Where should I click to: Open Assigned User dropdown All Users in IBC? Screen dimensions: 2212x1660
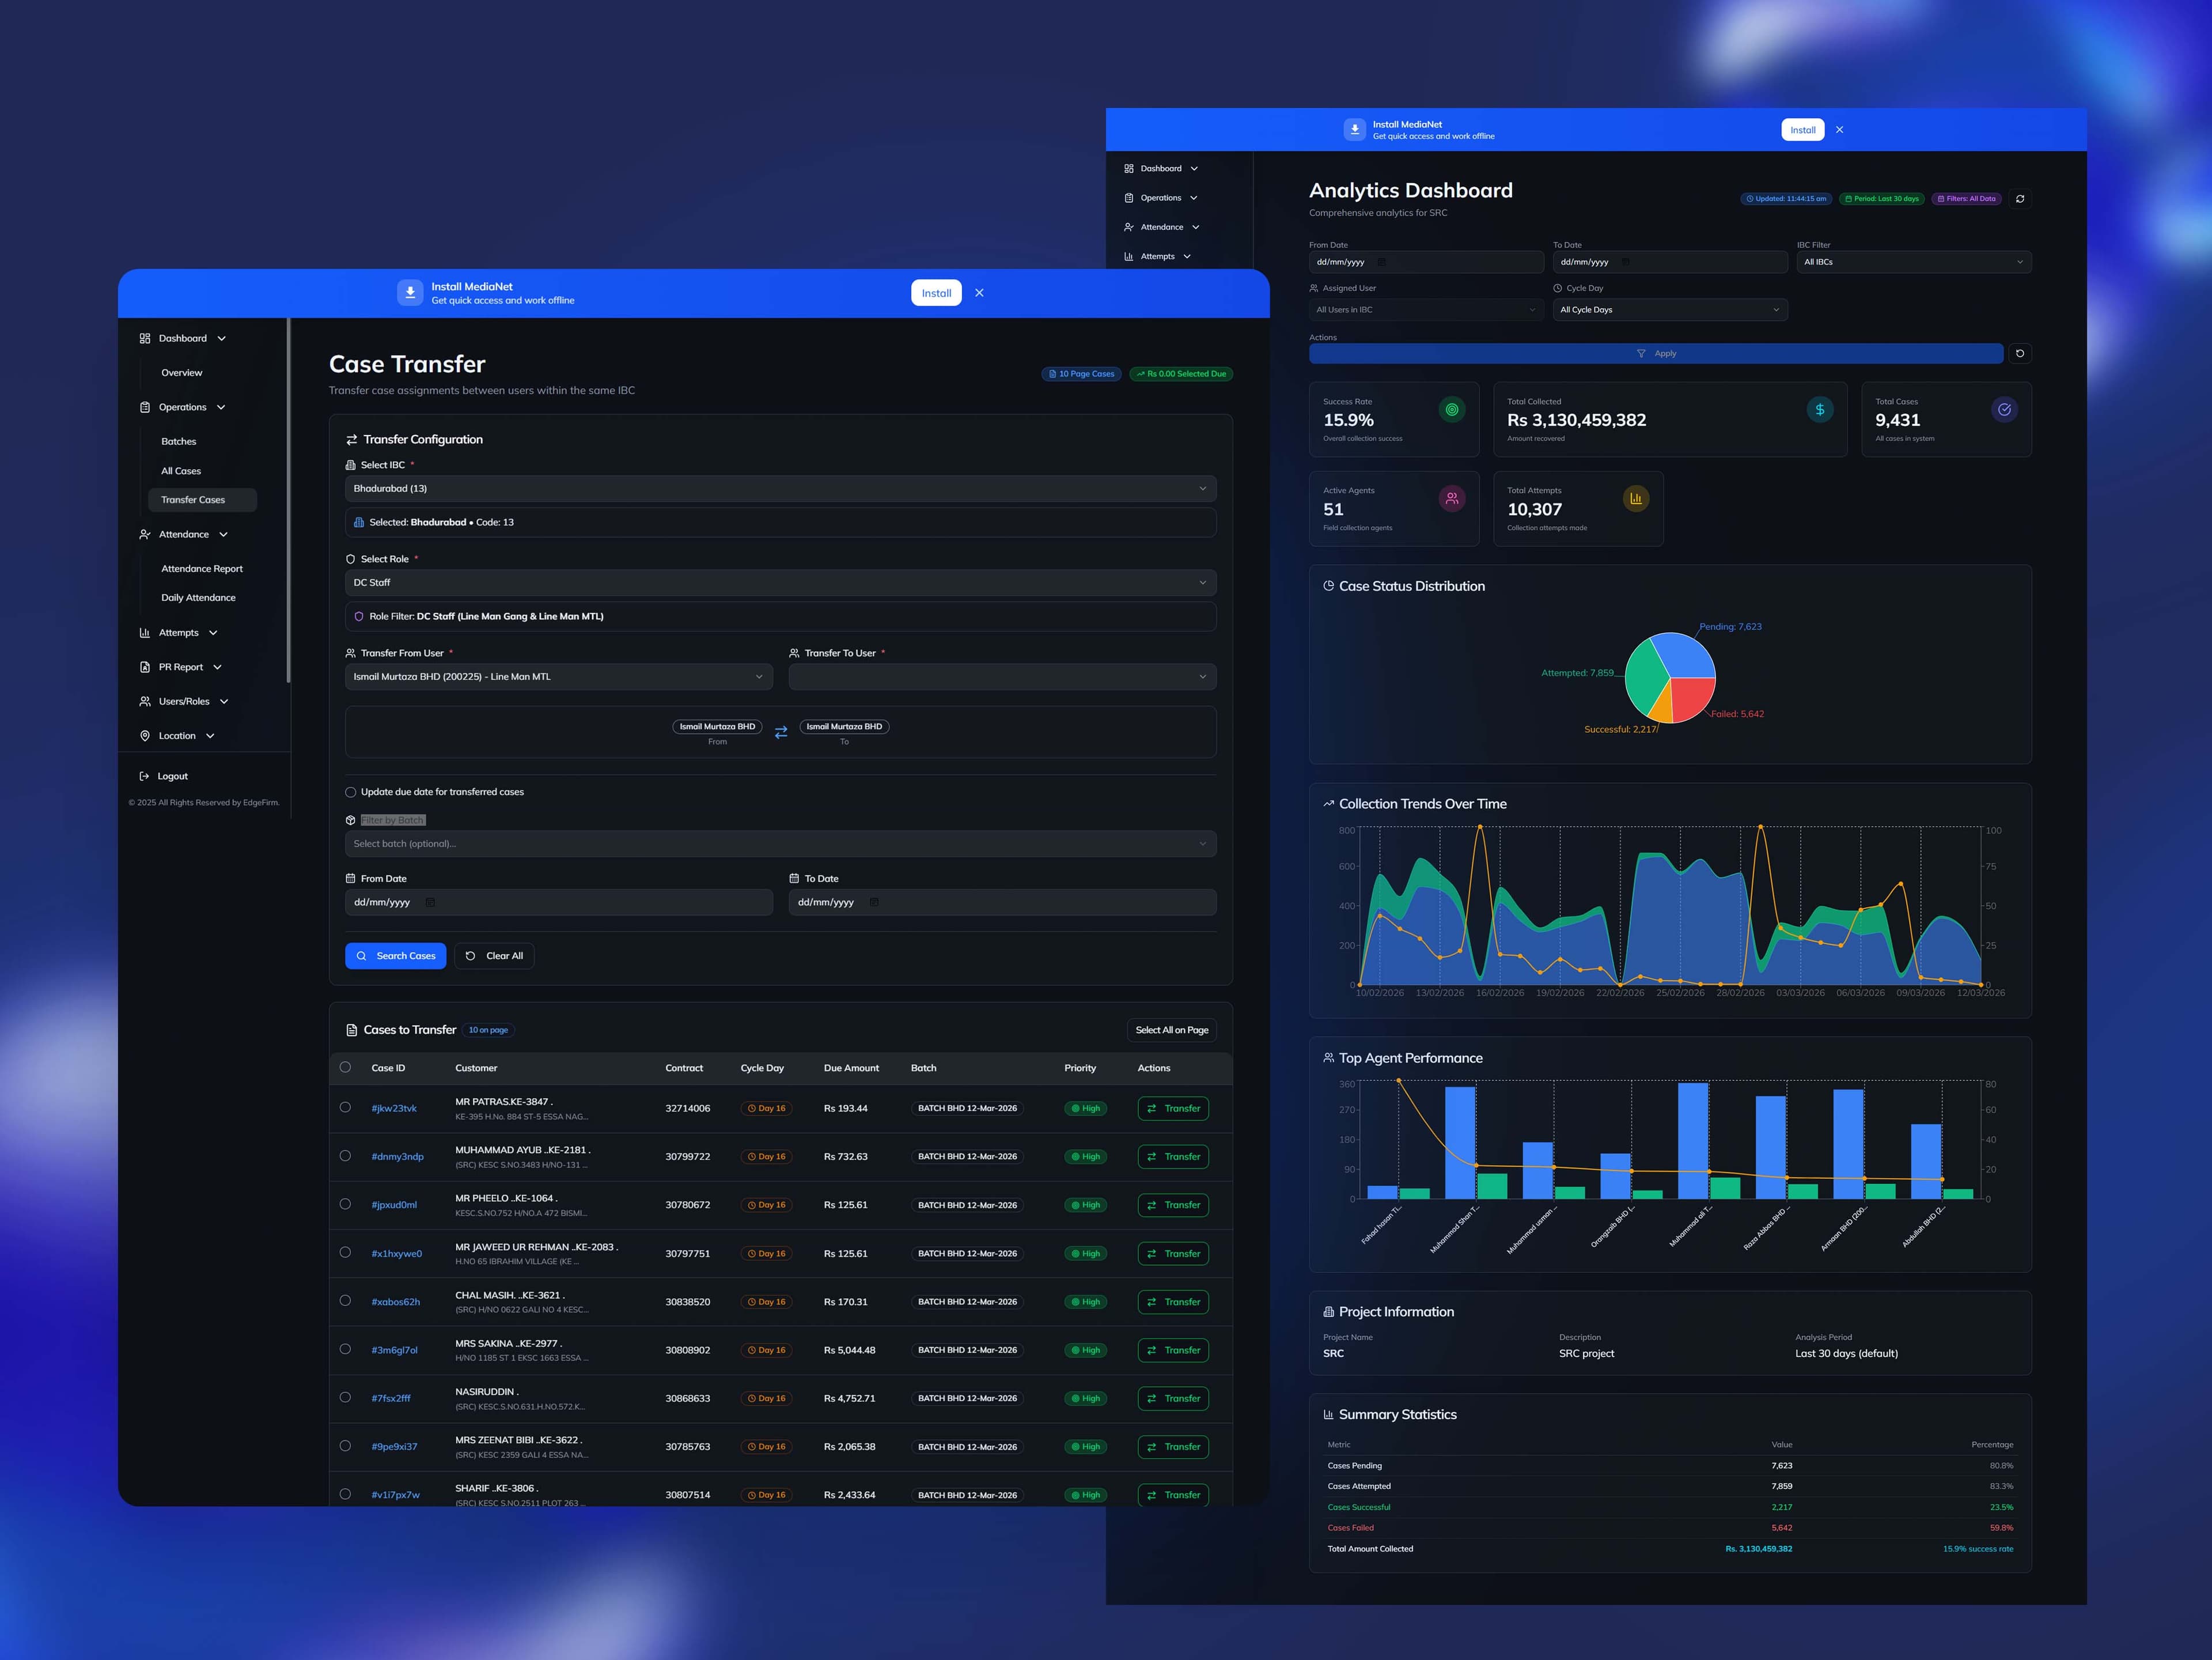pos(1426,310)
